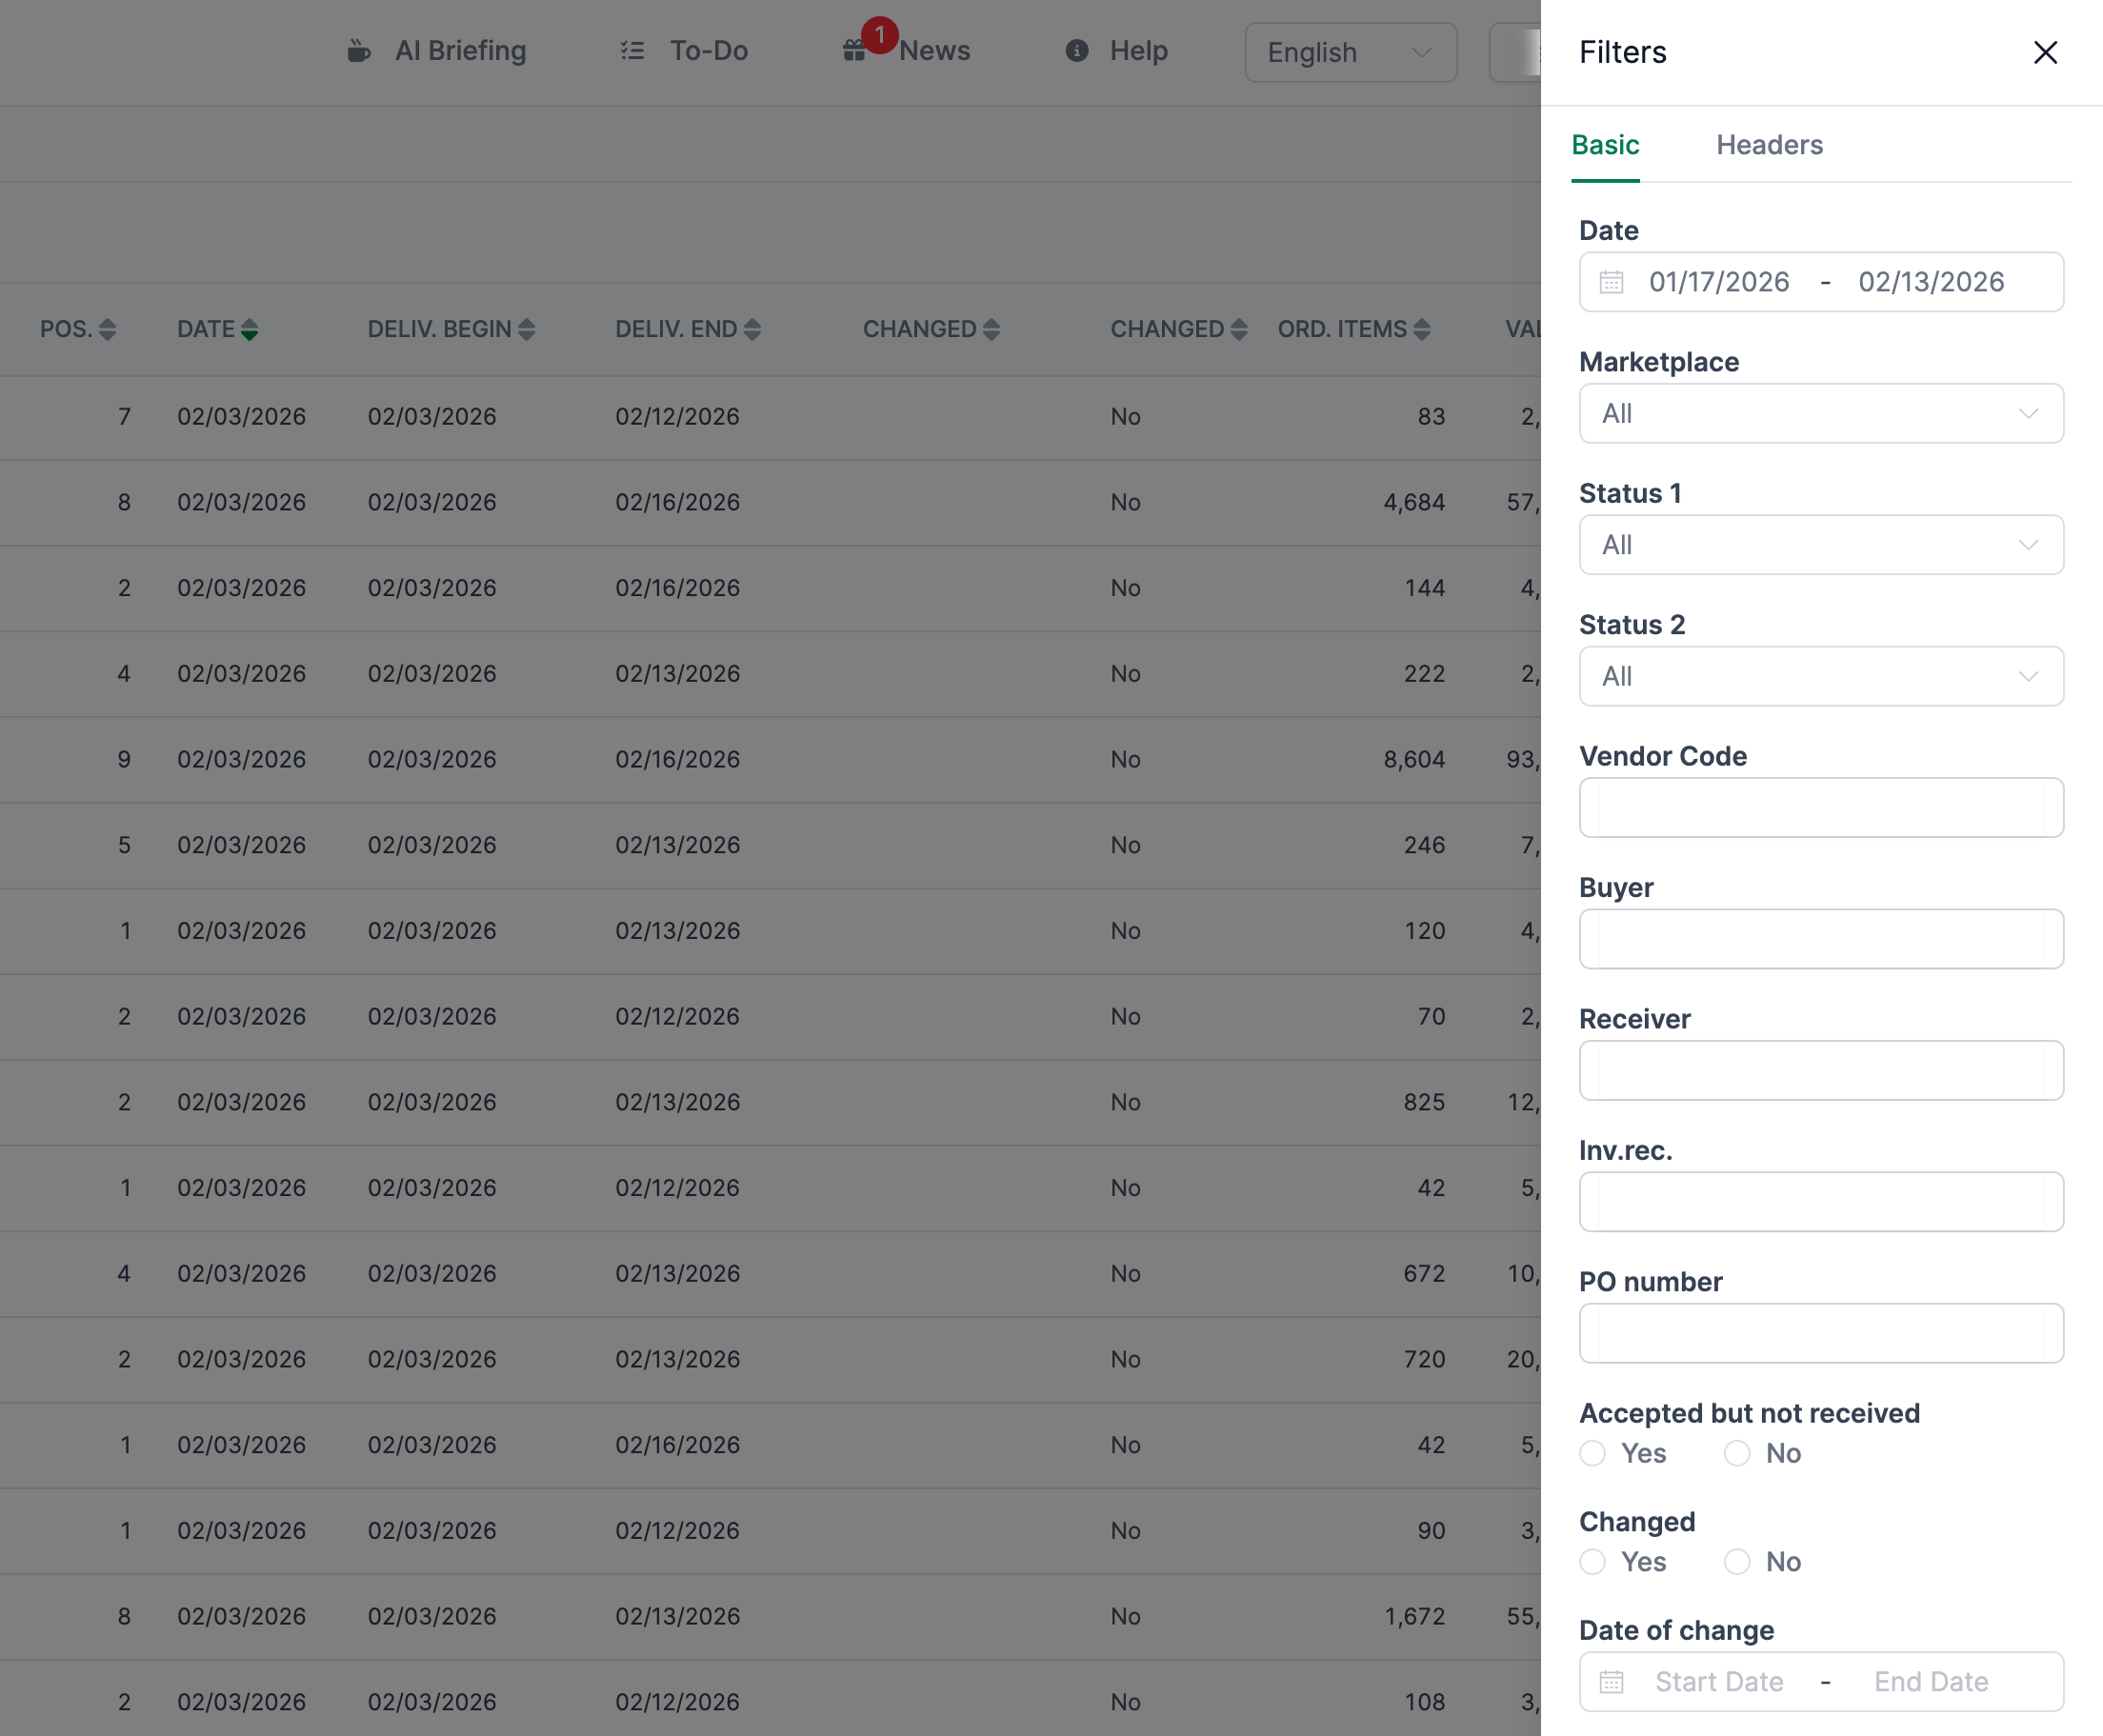Switch to the Headers tab
2103x1736 pixels.
point(1769,145)
